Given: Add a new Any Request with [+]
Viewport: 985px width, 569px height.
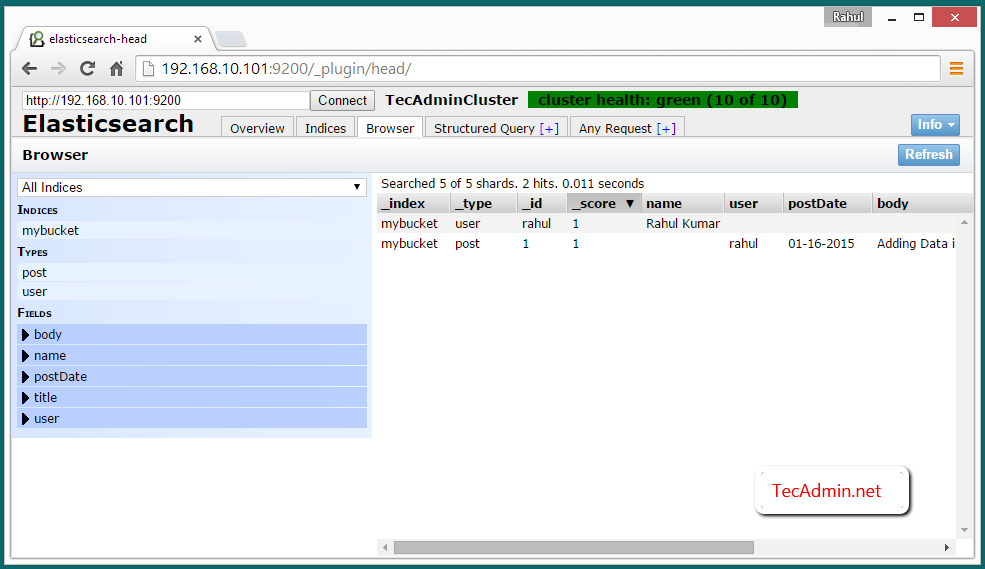Looking at the screenshot, I should coord(667,129).
